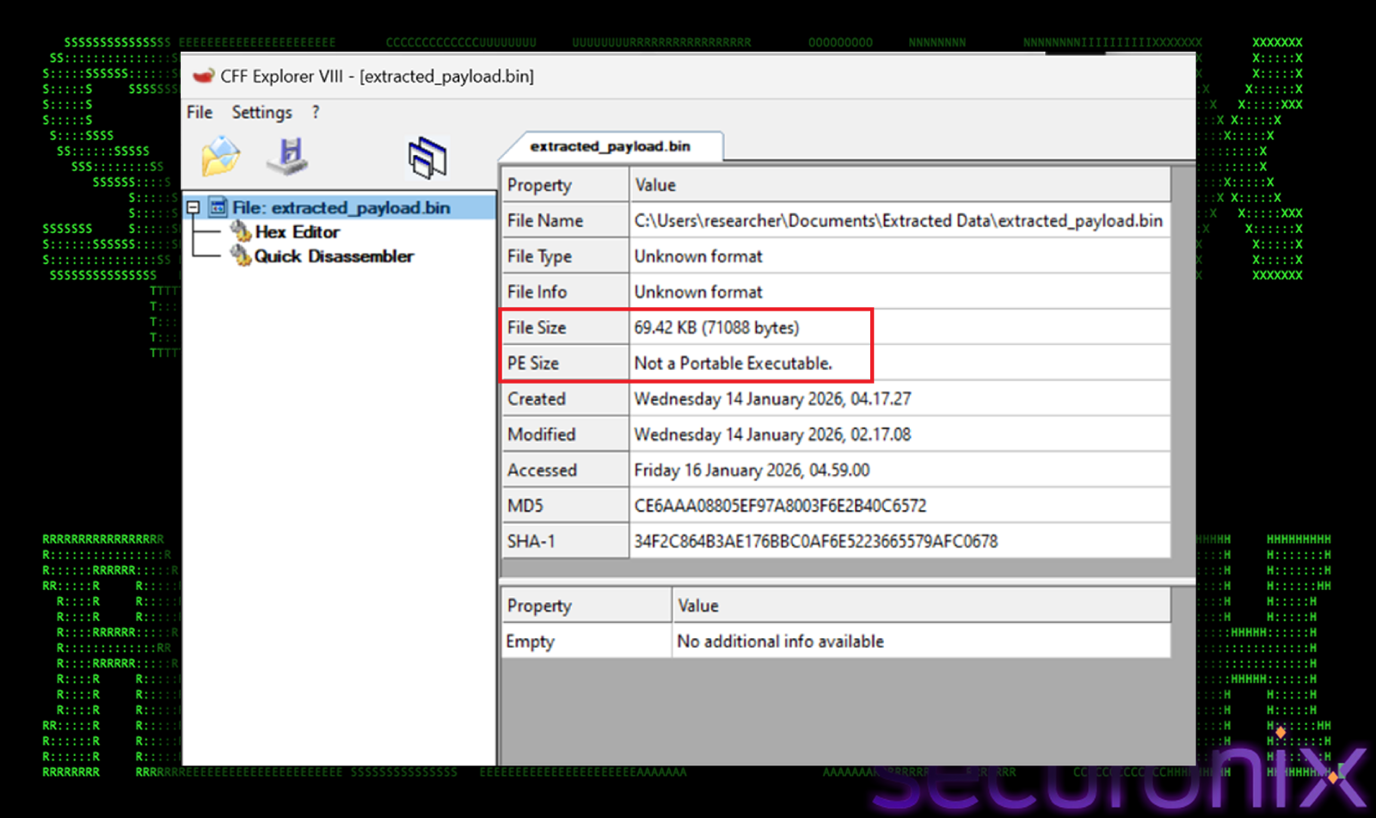Select the SHA-1 hash value cell
This screenshot has width=1376, height=818.
click(x=815, y=542)
